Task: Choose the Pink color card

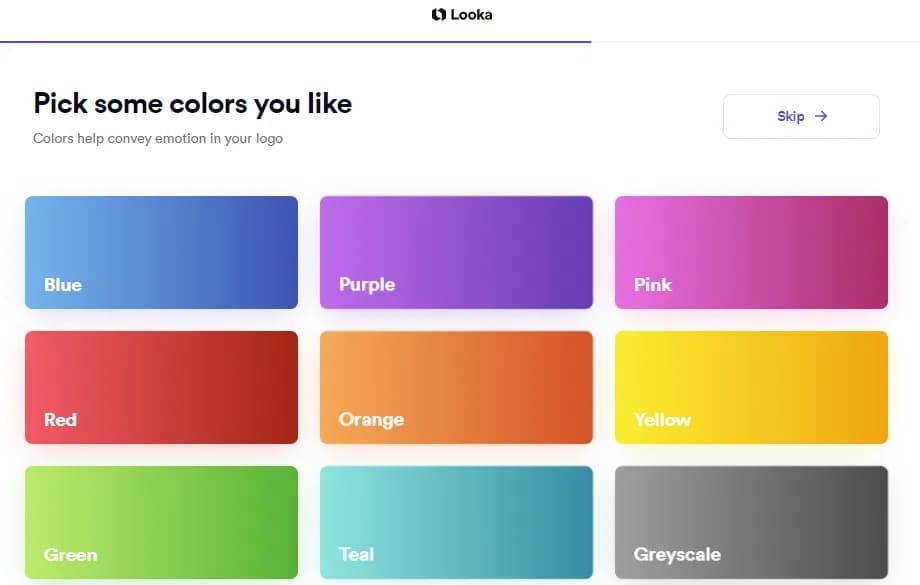Action: [x=751, y=252]
